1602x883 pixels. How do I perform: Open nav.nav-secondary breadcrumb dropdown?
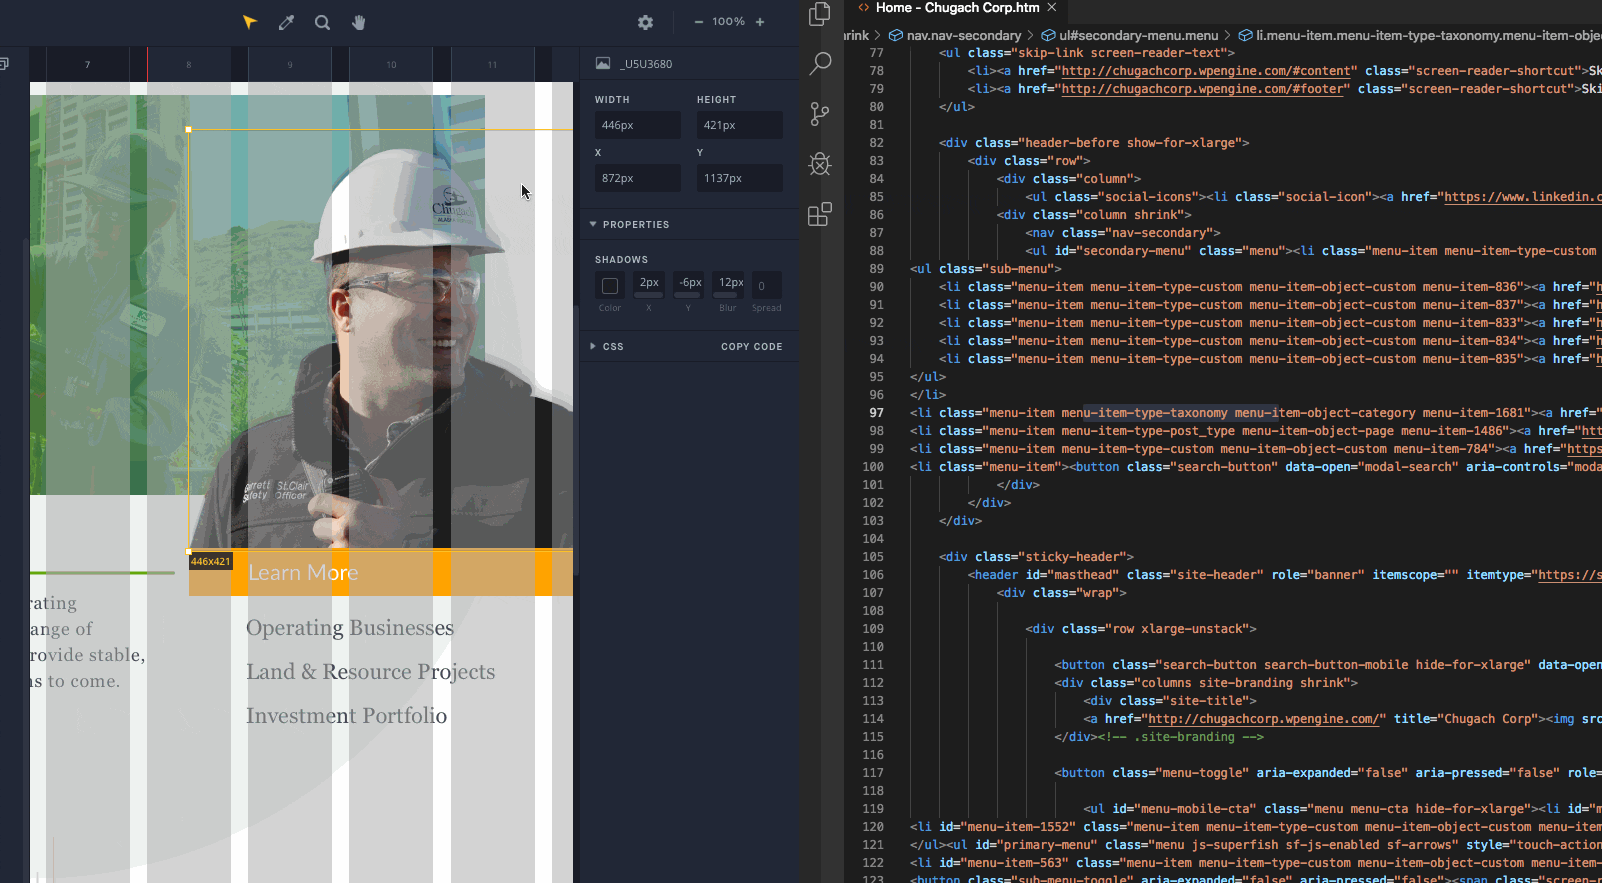[963, 36]
